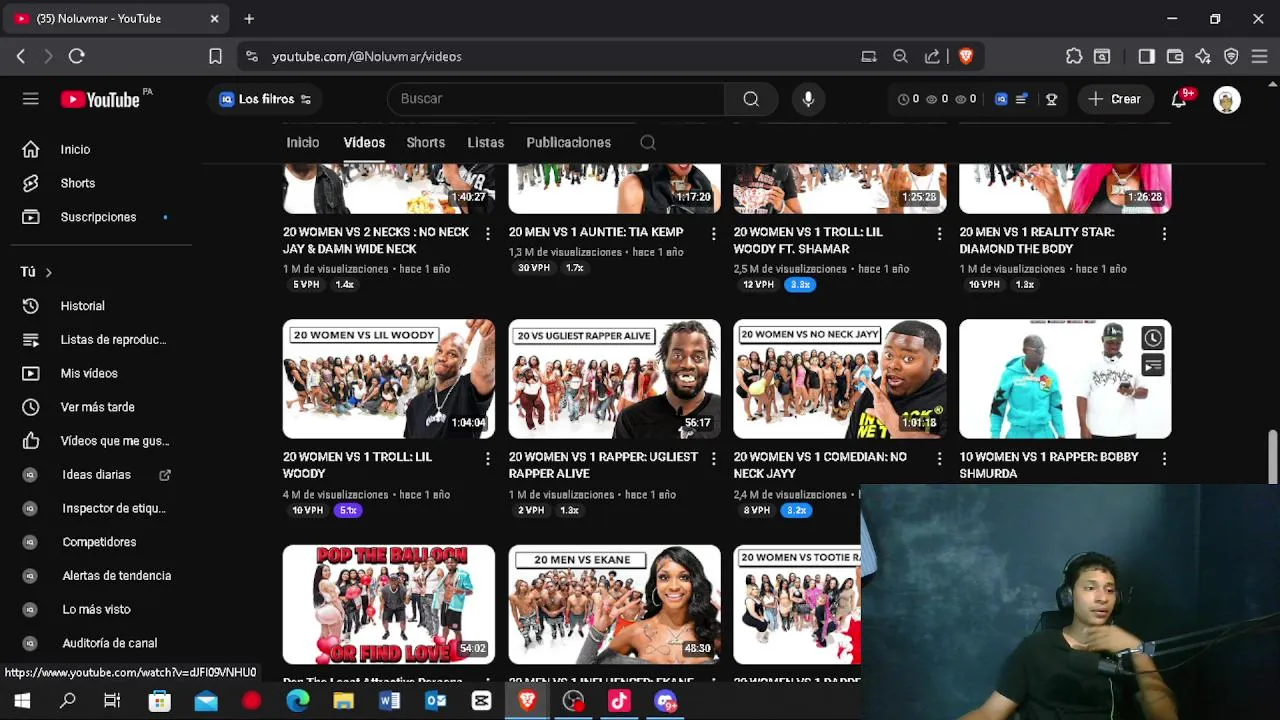The height and width of the screenshot is (720, 1280).
Task: Toggle the browser sidebar panel
Action: click(1147, 57)
